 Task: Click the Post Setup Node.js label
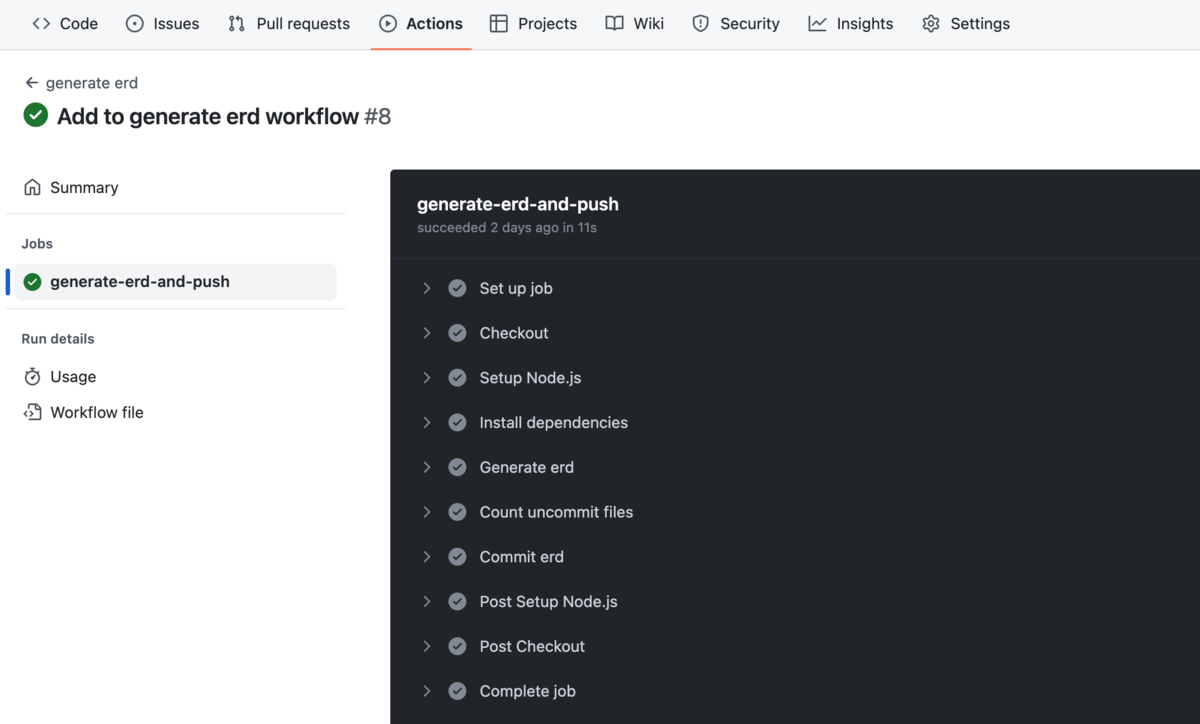548,601
